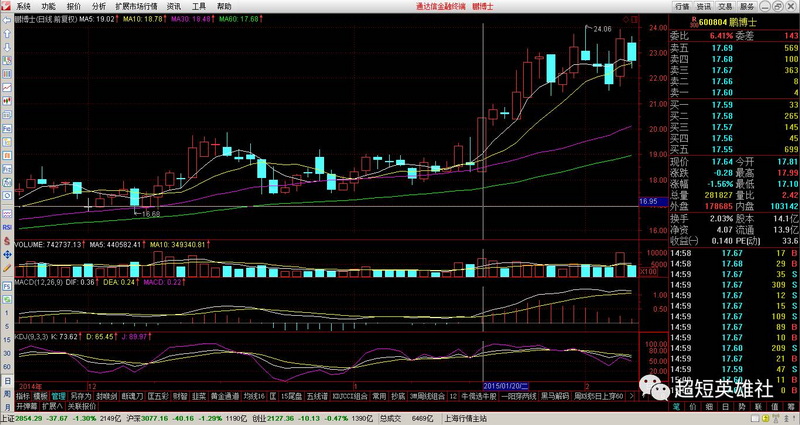
Task: Click the small diamond icon at chart top-right
Action: 626,18
